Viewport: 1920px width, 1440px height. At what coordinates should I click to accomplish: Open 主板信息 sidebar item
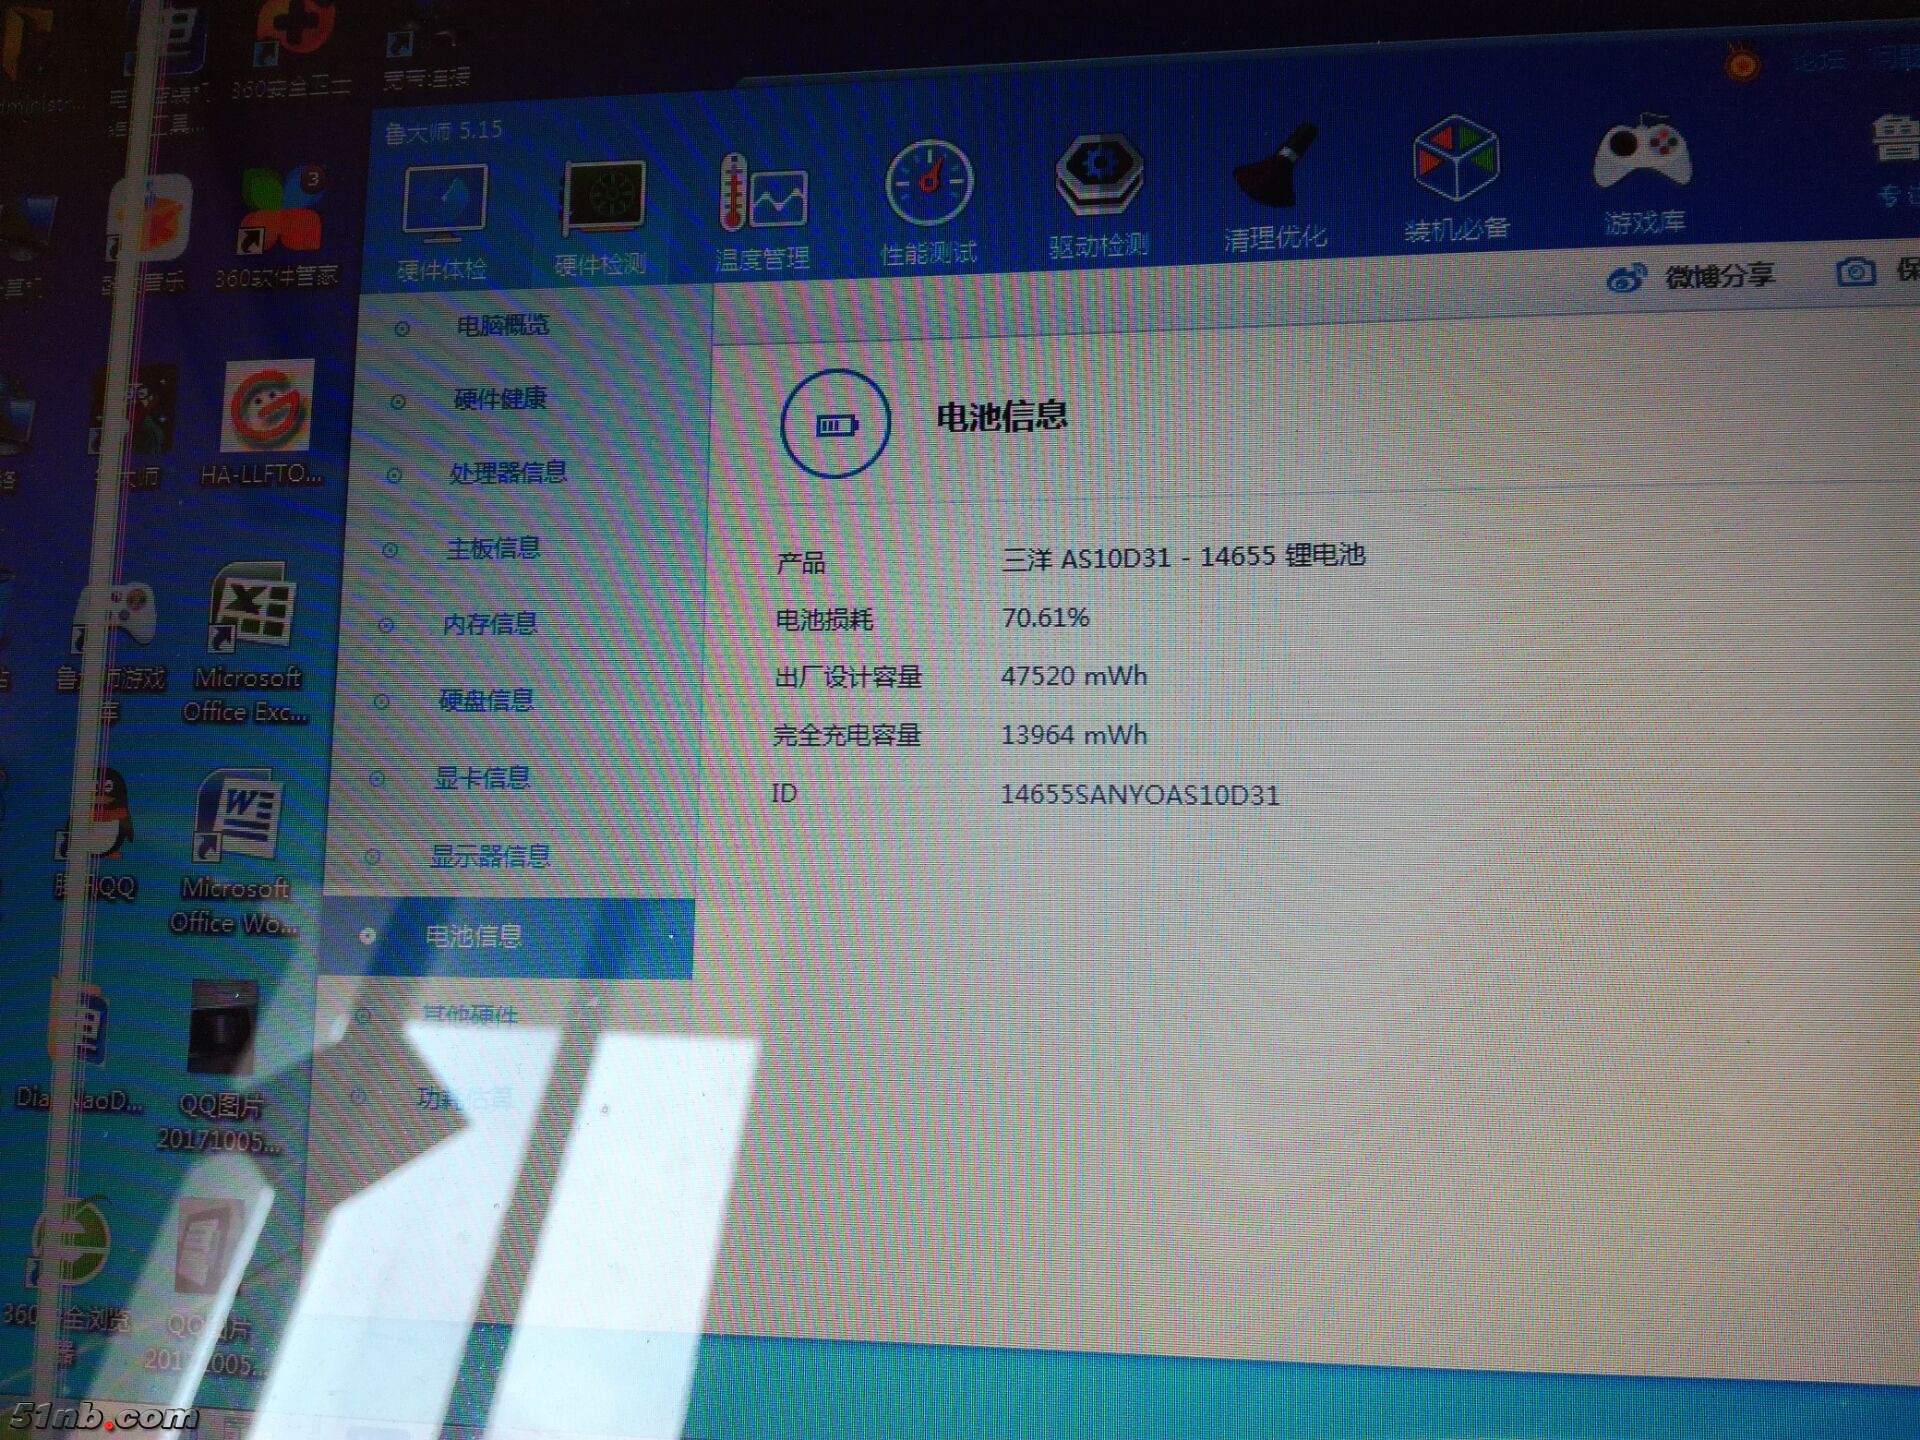pos(493,548)
